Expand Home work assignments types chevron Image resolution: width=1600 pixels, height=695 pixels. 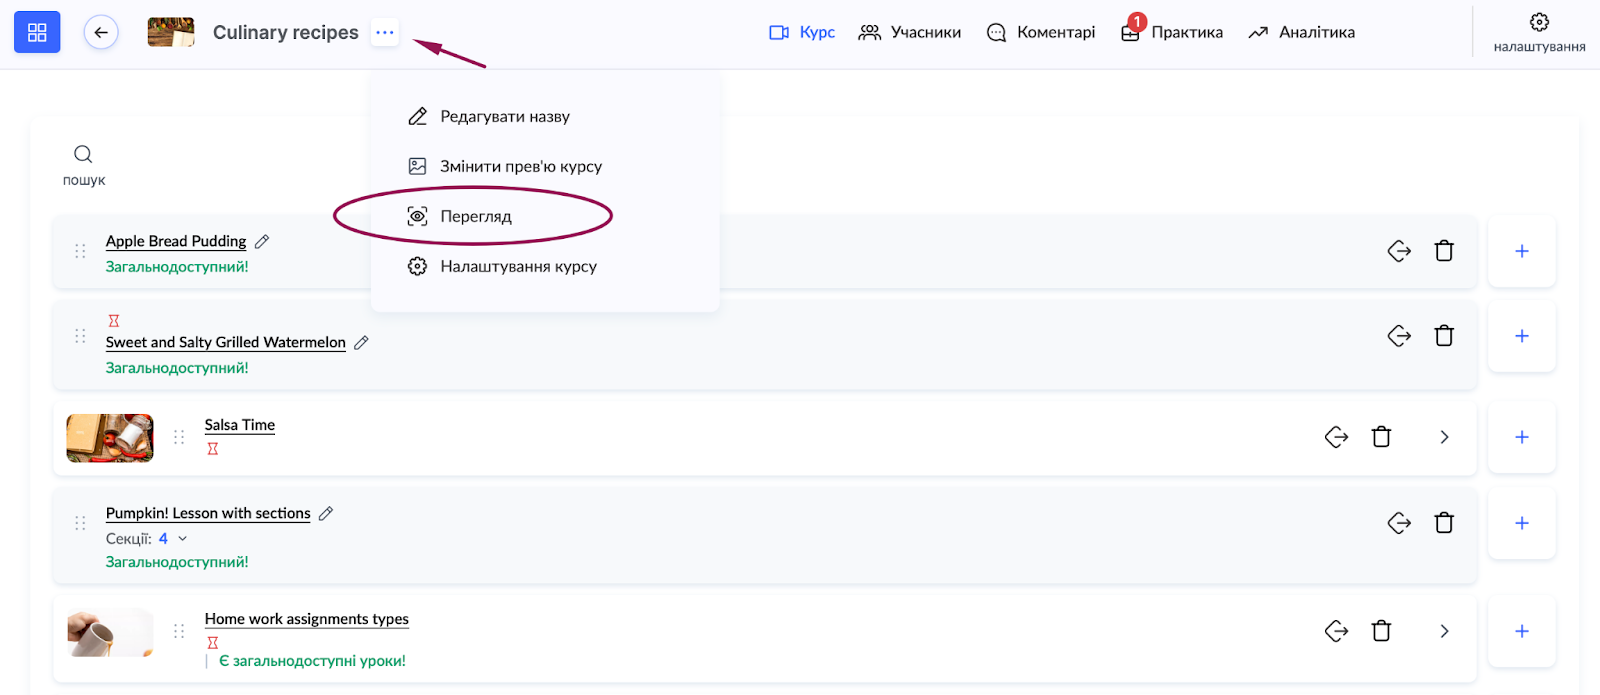click(x=1444, y=631)
